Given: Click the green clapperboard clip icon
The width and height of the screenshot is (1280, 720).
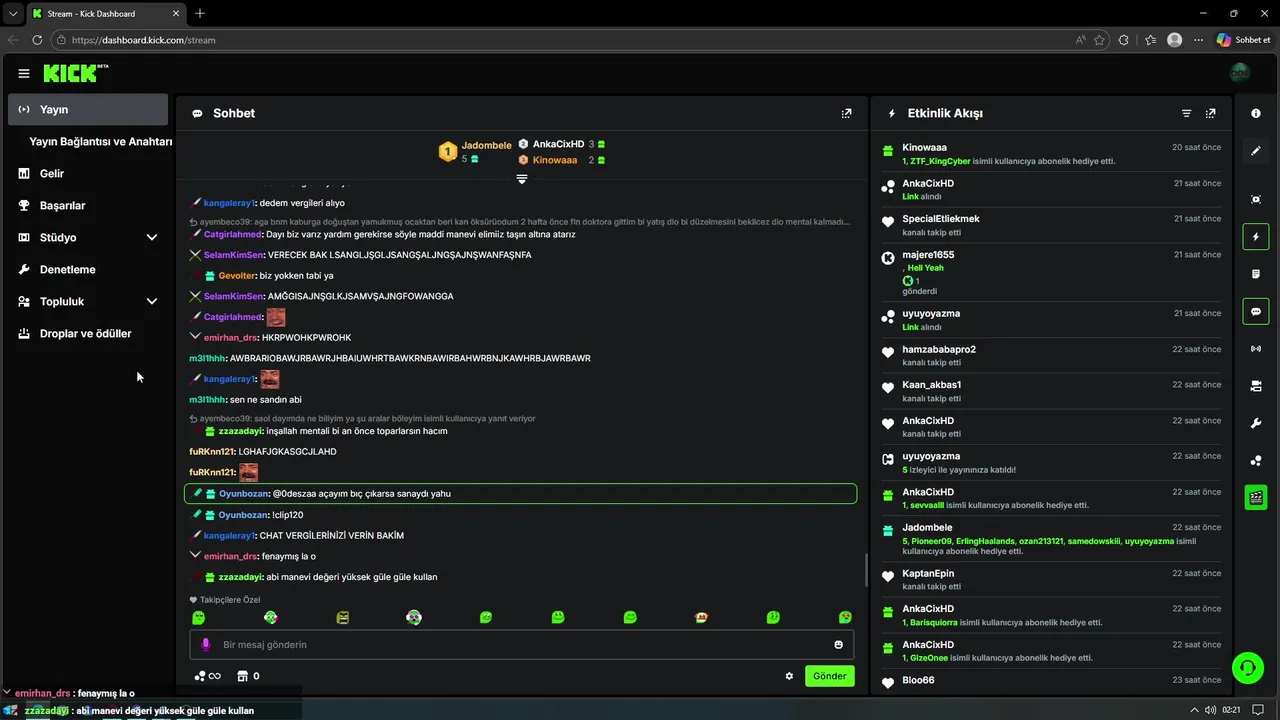Looking at the screenshot, I should [1256, 497].
